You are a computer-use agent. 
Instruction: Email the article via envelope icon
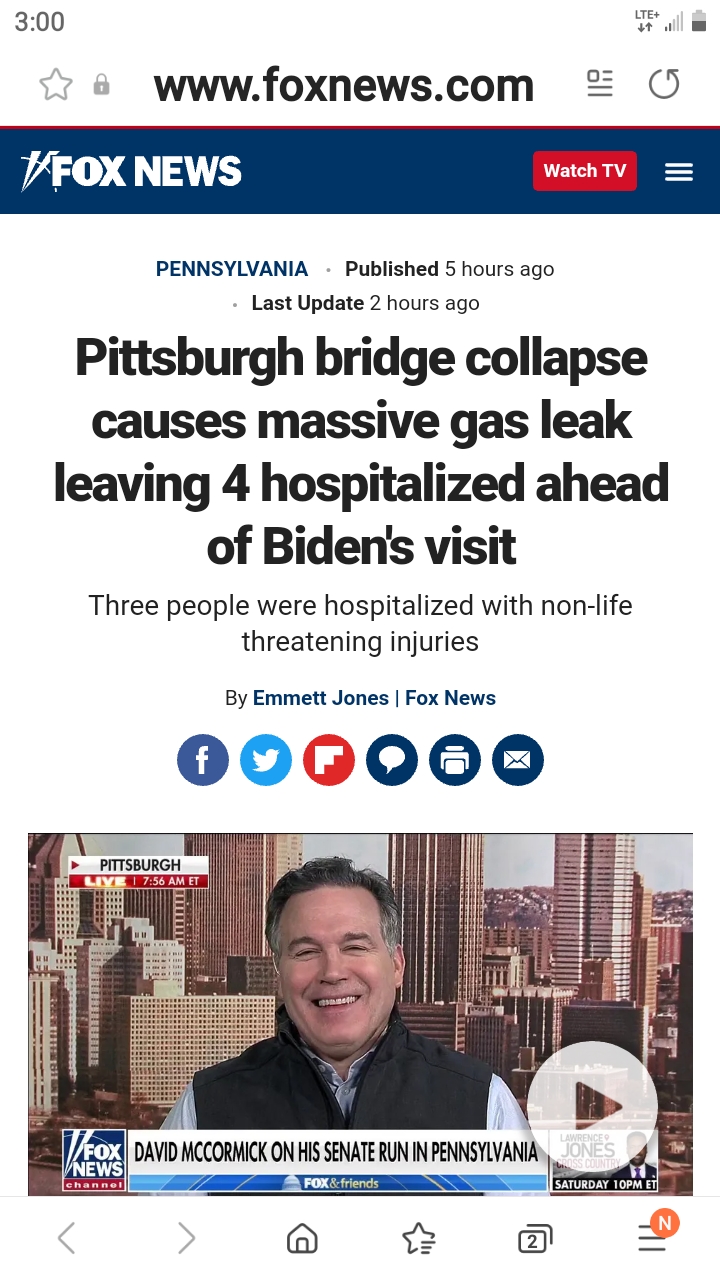[x=518, y=760]
